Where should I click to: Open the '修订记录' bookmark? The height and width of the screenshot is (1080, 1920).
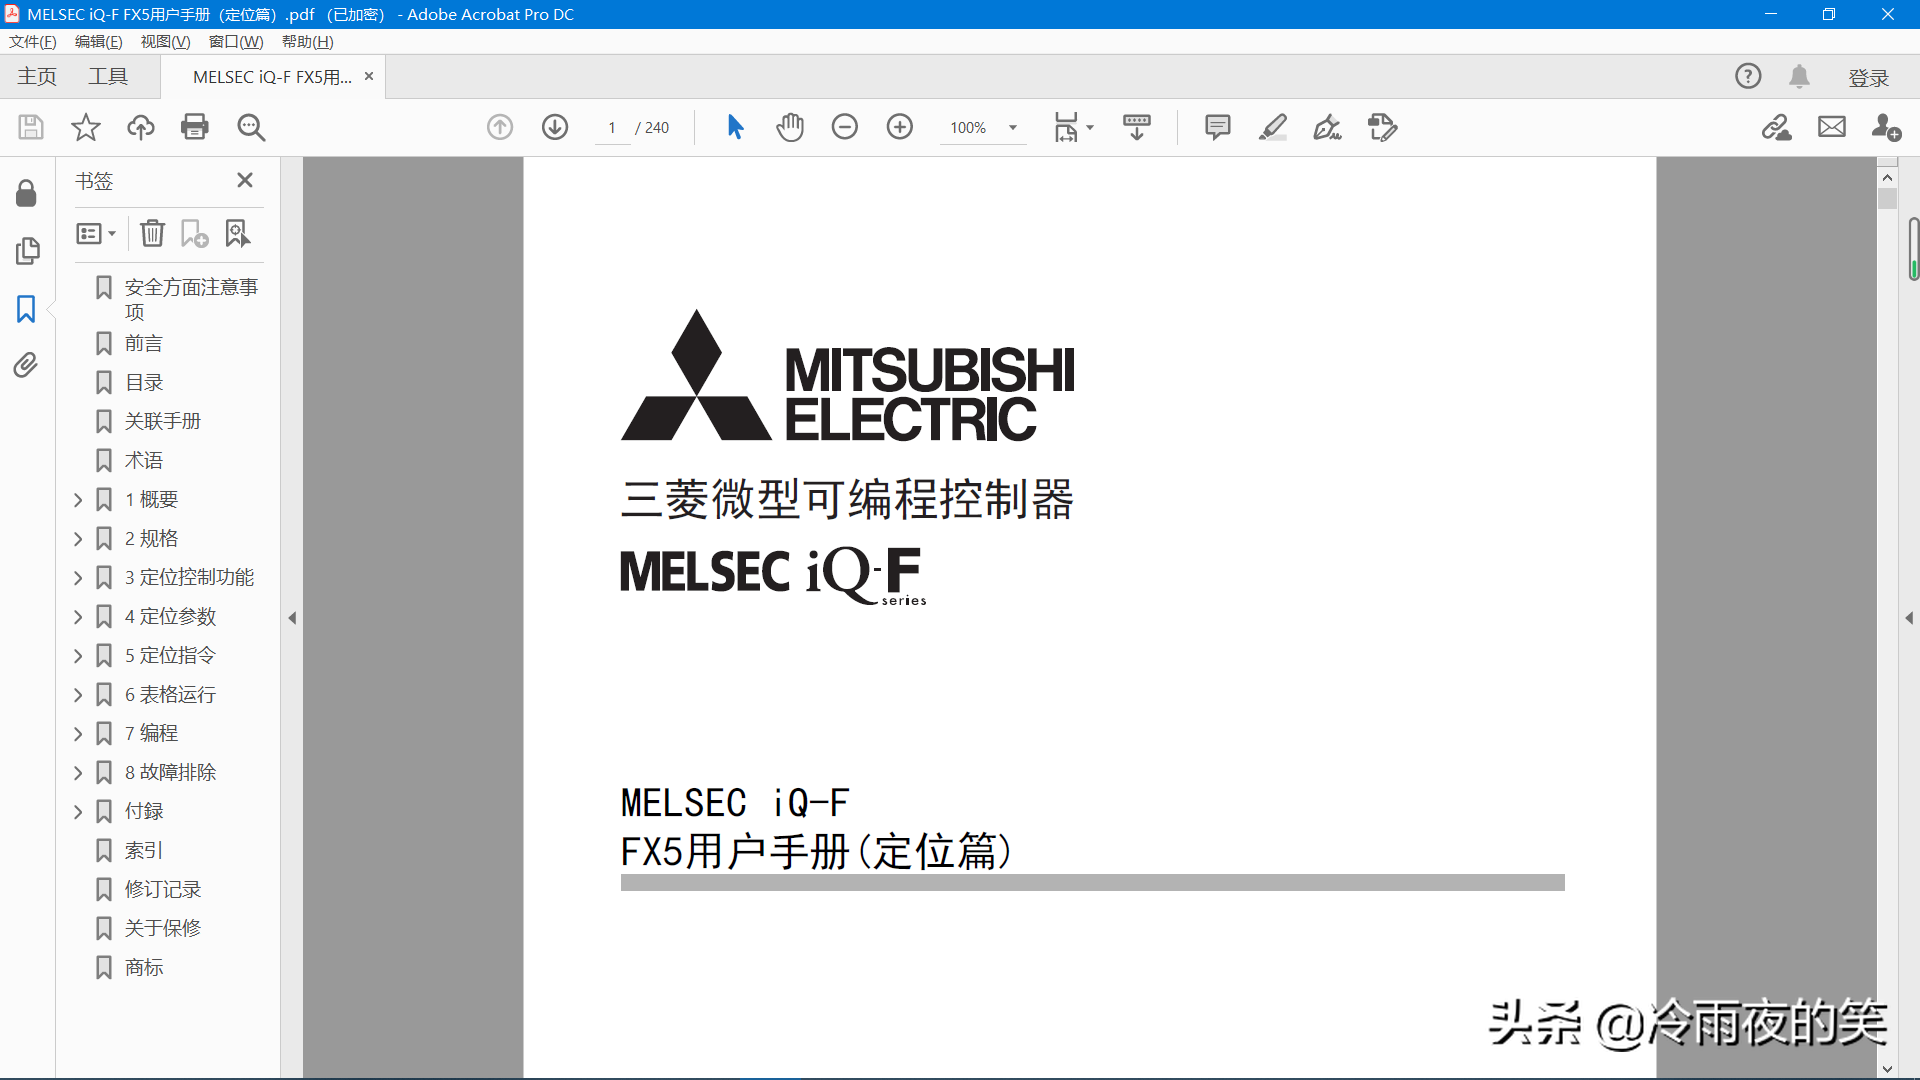(162, 889)
